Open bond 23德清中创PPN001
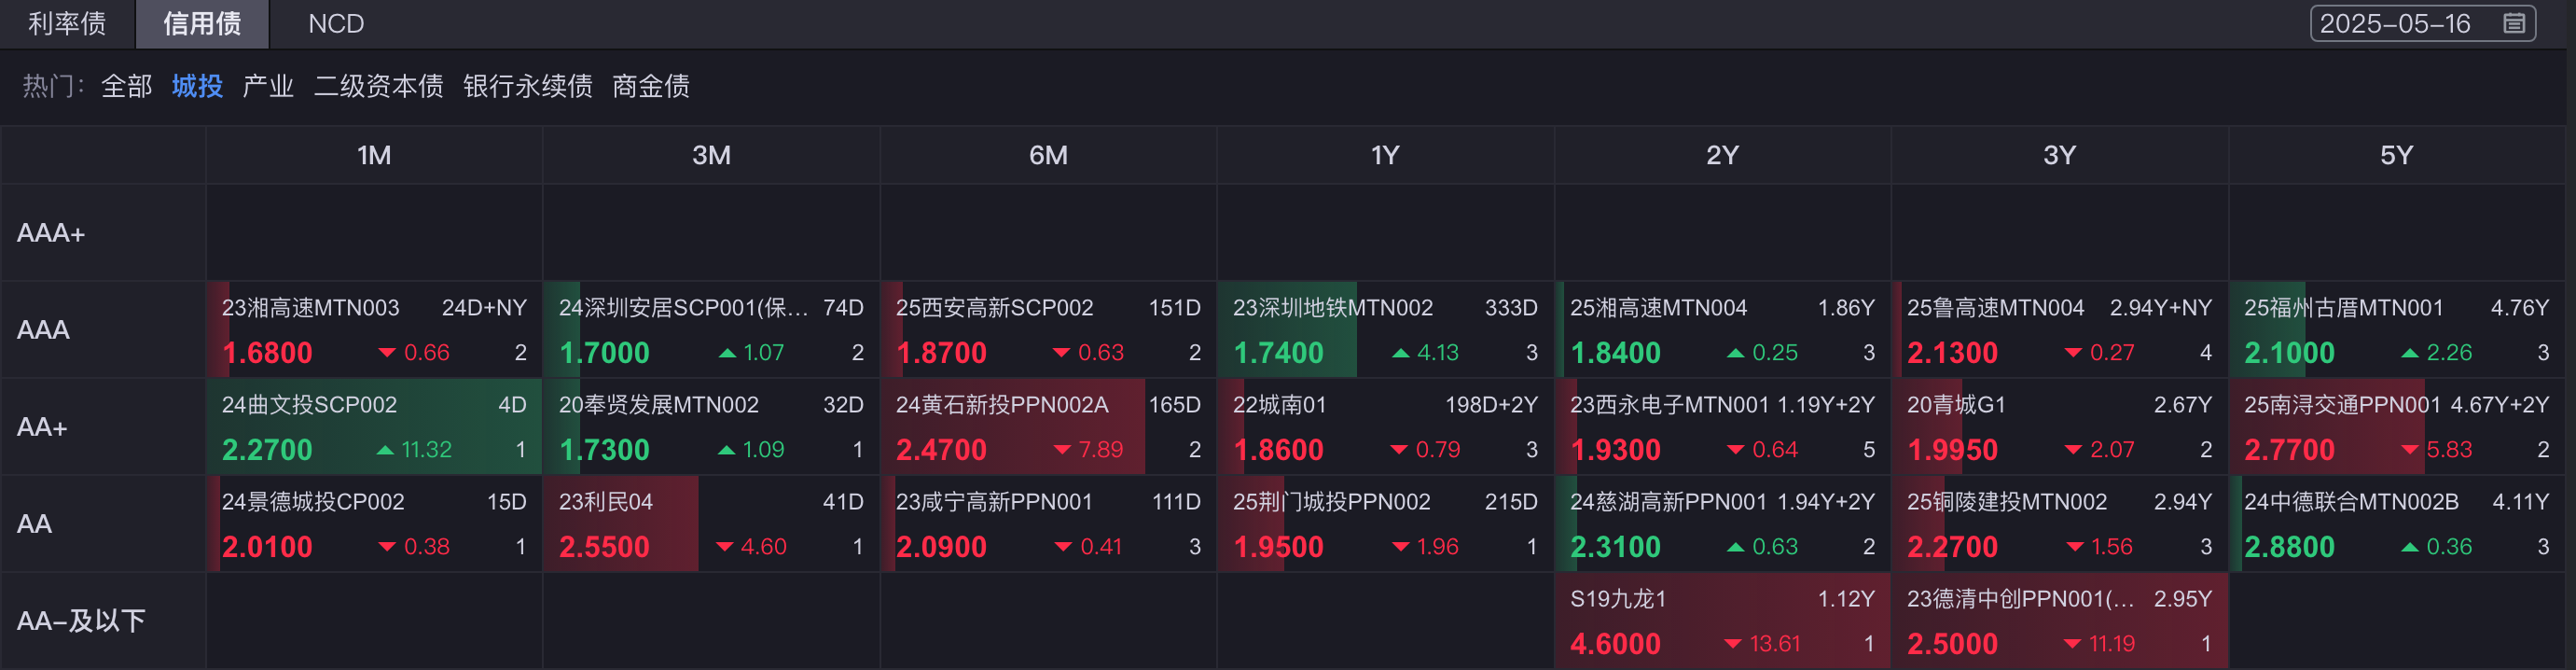Viewport: 2576px width, 670px height. (2019, 599)
